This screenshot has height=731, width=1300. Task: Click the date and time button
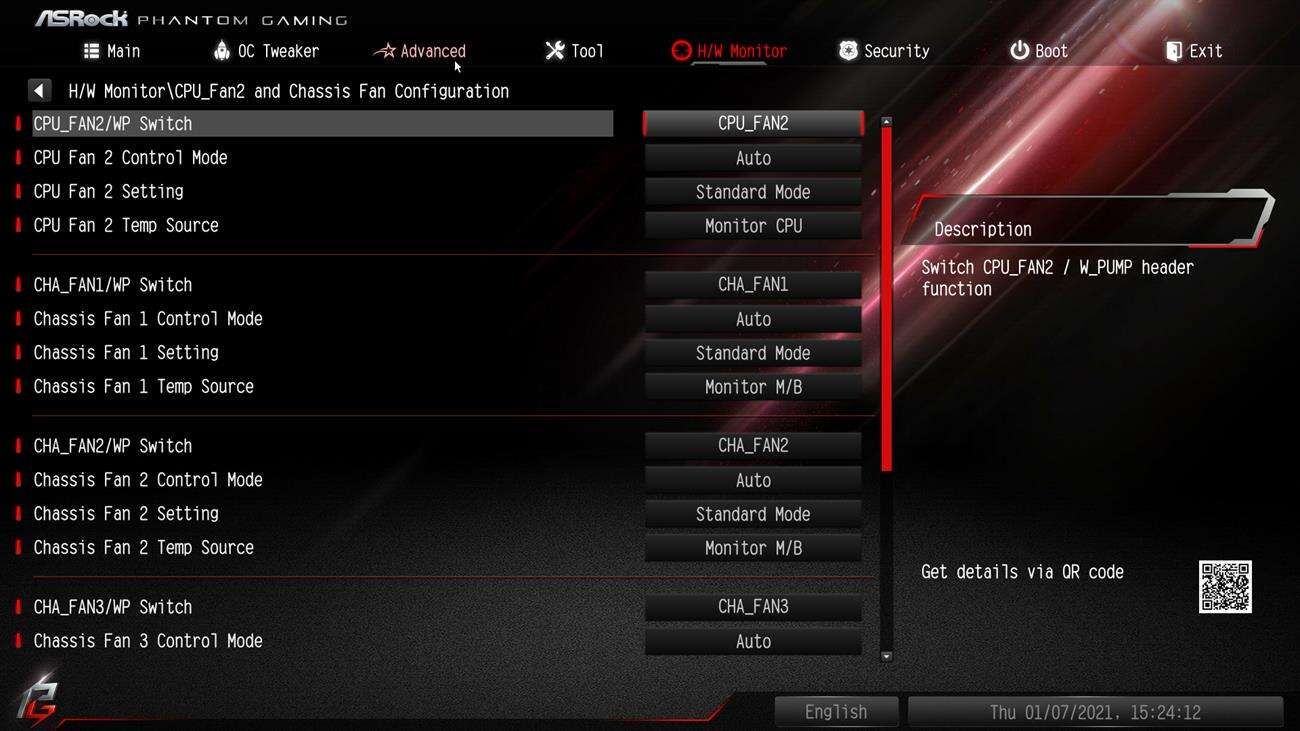point(1095,712)
